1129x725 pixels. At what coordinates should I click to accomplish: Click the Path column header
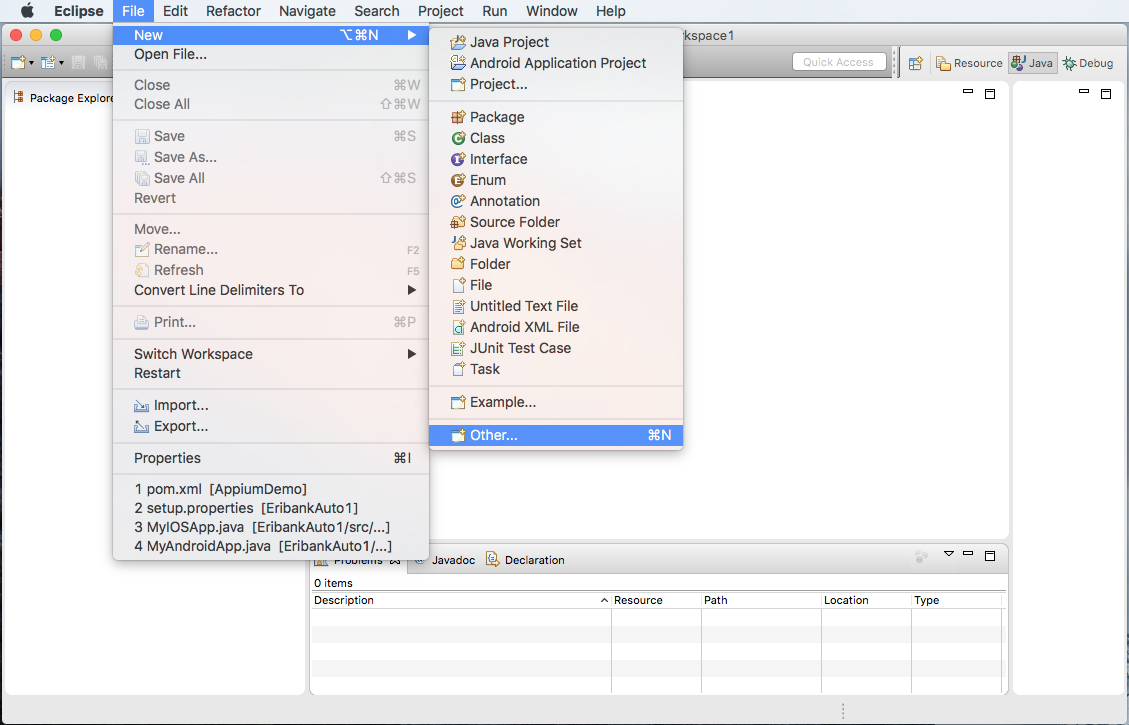pos(761,600)
